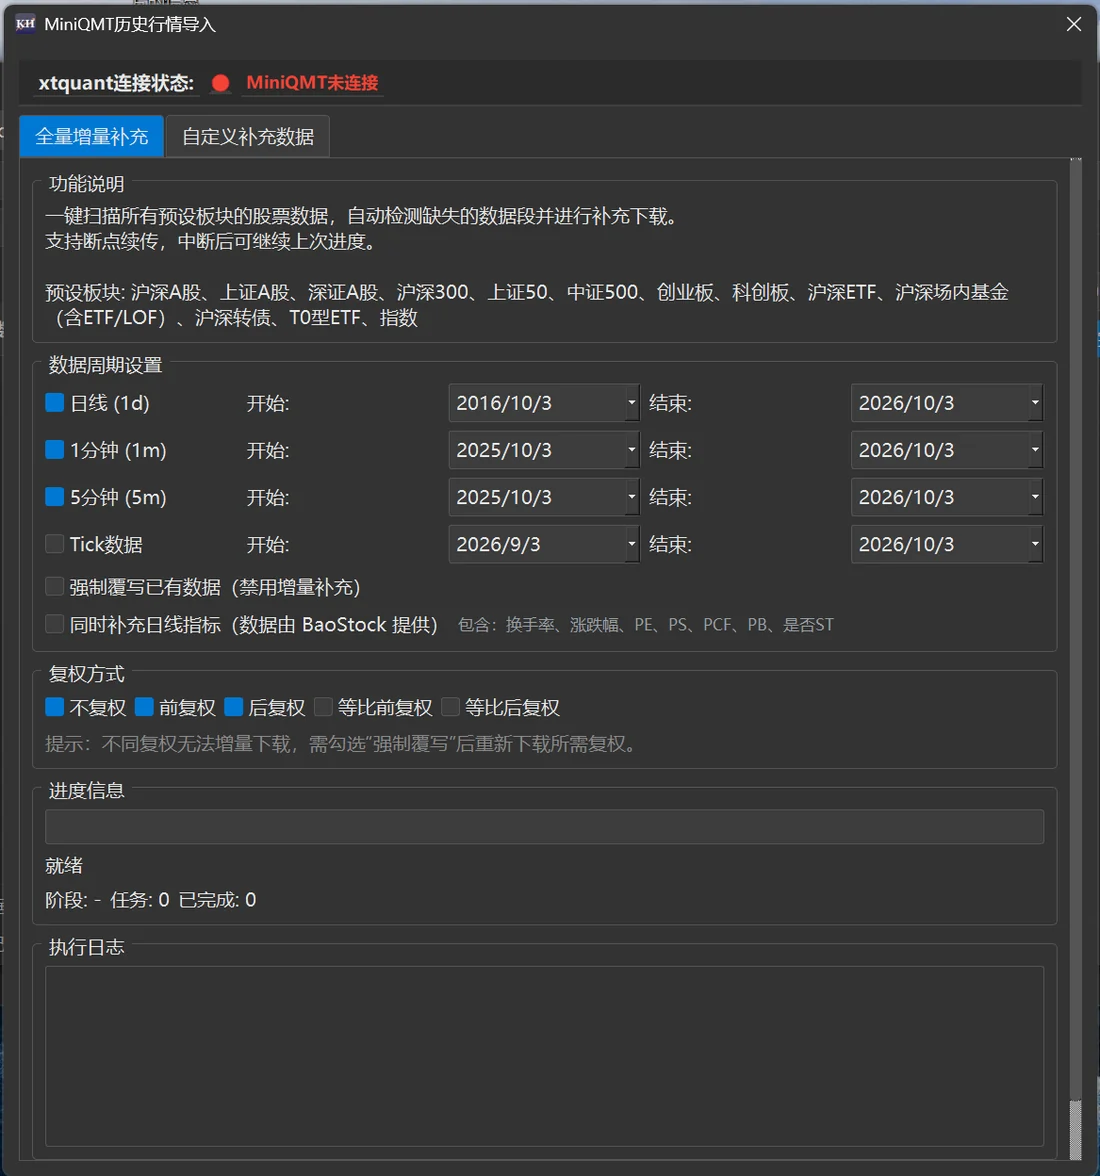
Task: Open the 自定义补充数据 tab
Action: pos(247,136)
